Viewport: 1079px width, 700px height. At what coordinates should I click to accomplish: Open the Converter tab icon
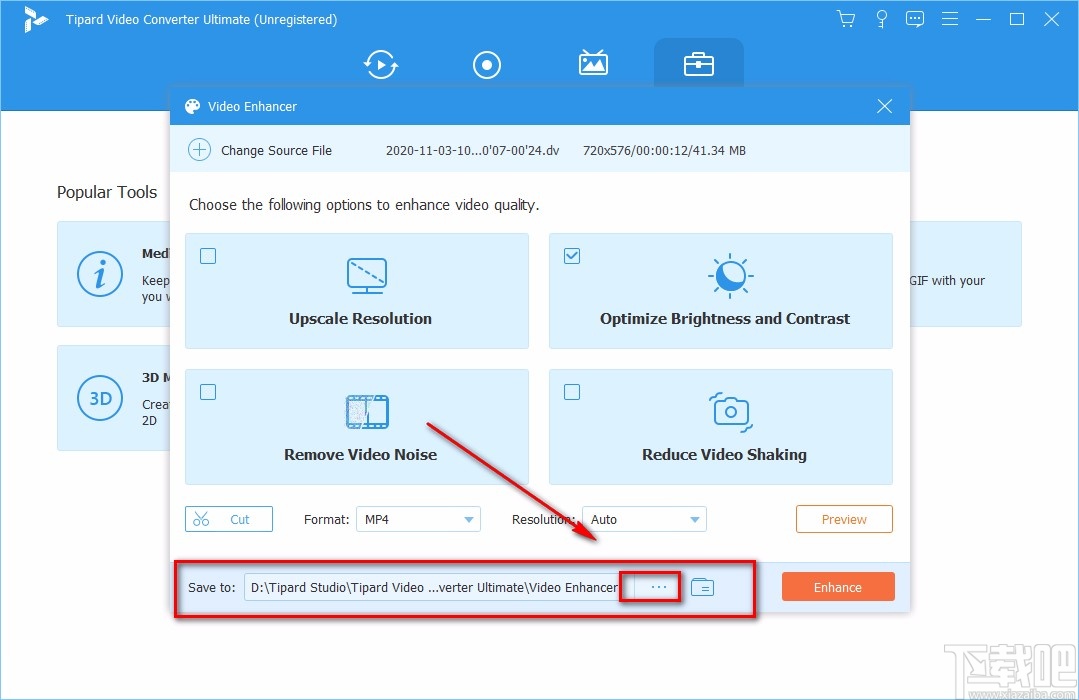(381, 65)
